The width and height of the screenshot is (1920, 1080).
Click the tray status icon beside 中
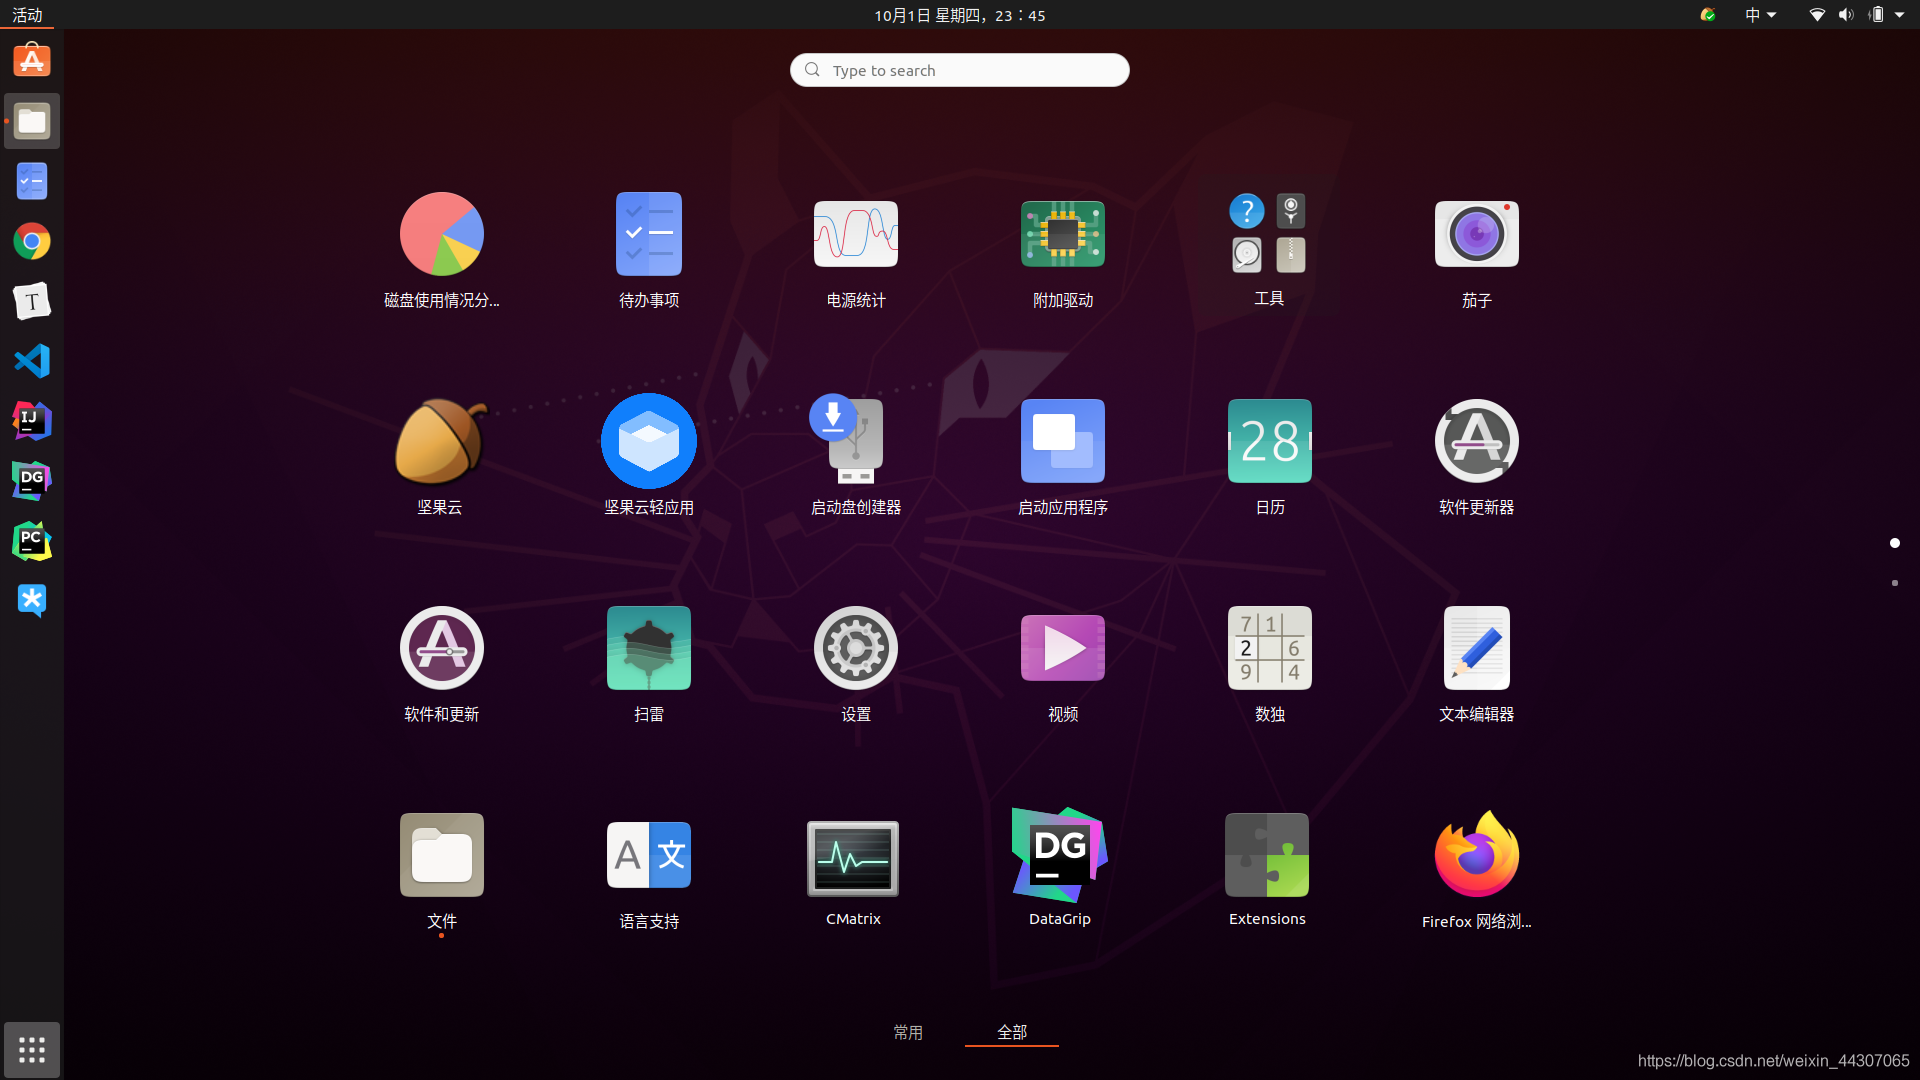(1708, 15)
